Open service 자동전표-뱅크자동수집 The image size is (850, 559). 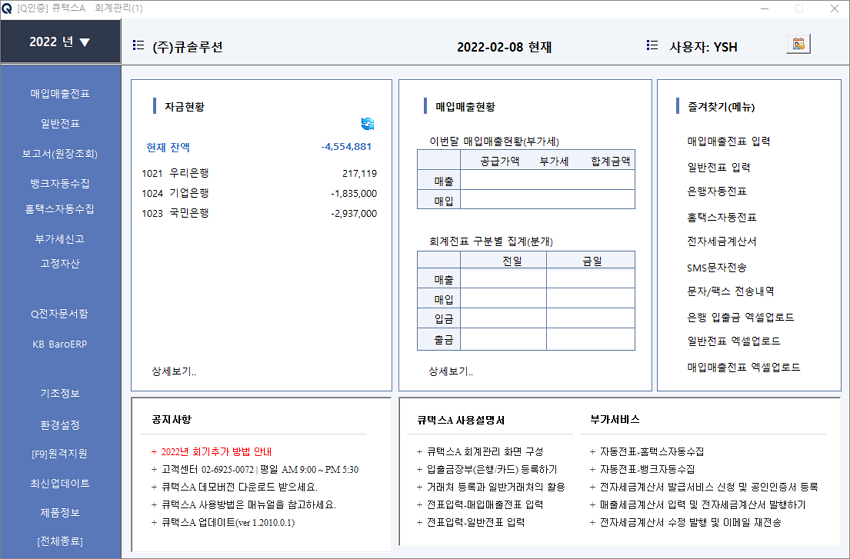tap(647, 470)
